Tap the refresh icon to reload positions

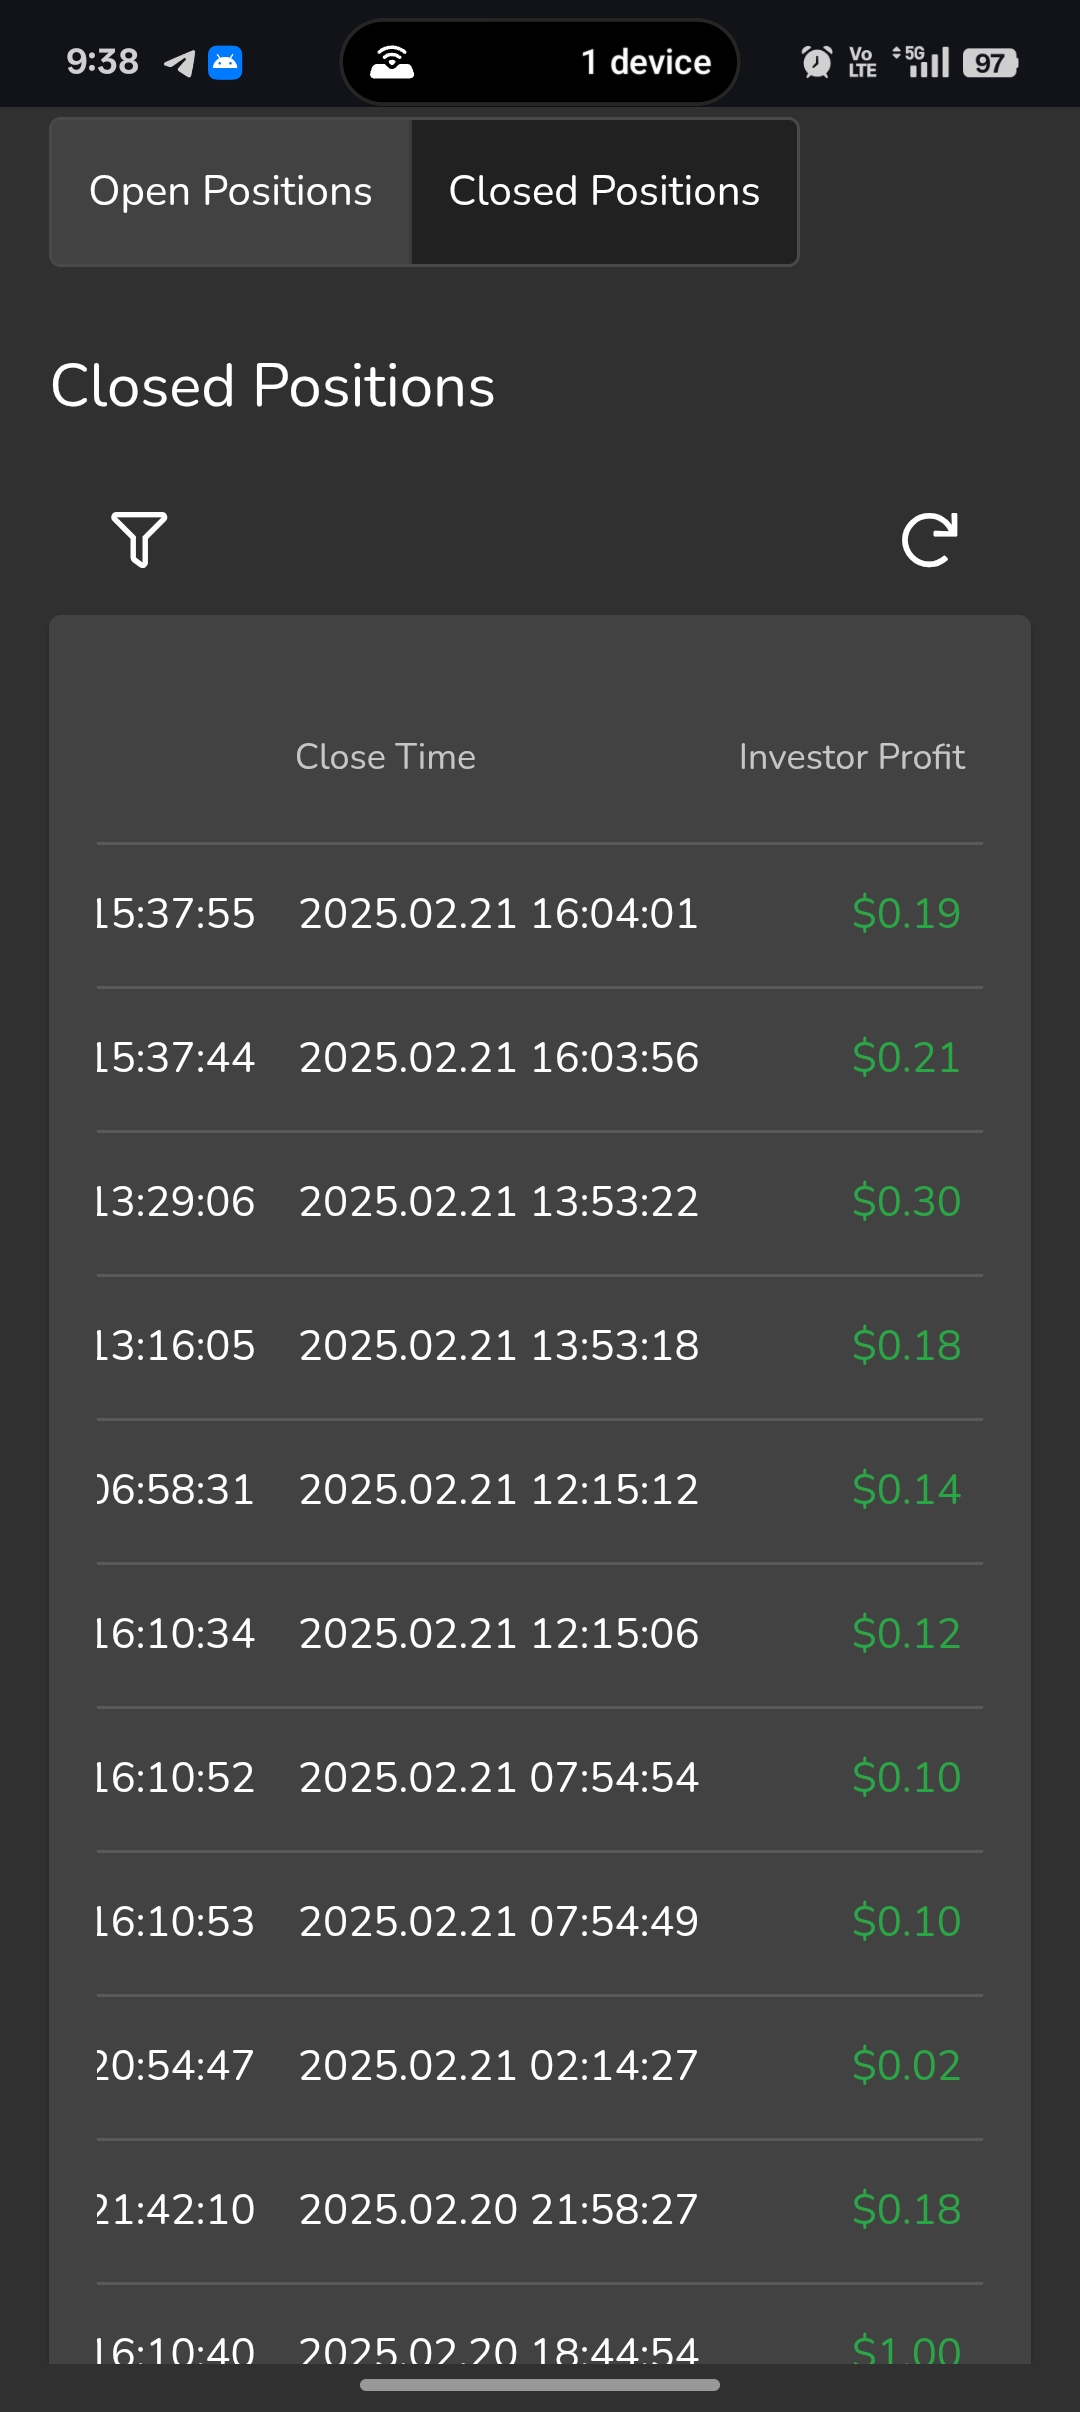point(929,540)
